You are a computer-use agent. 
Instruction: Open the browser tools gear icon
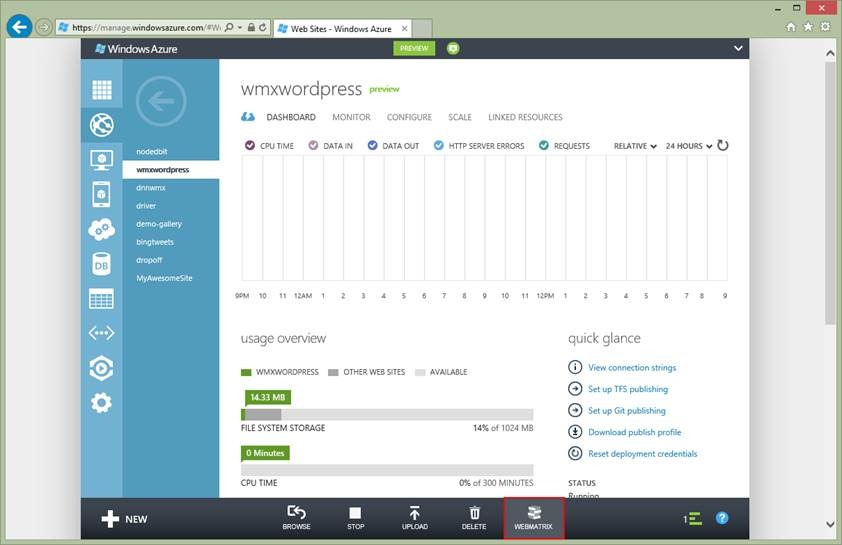click(x=825, y=26)
